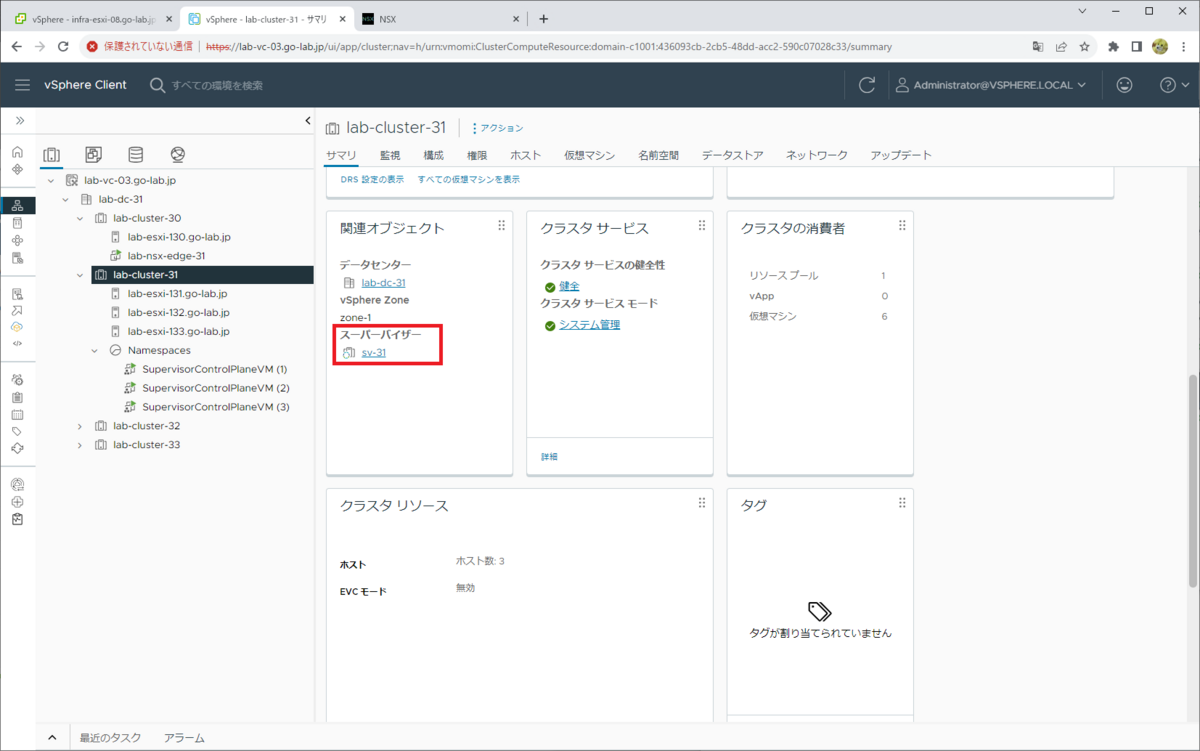Open Administrator@VSPHERE.LOCAL user dropdown

pos(990,85)
